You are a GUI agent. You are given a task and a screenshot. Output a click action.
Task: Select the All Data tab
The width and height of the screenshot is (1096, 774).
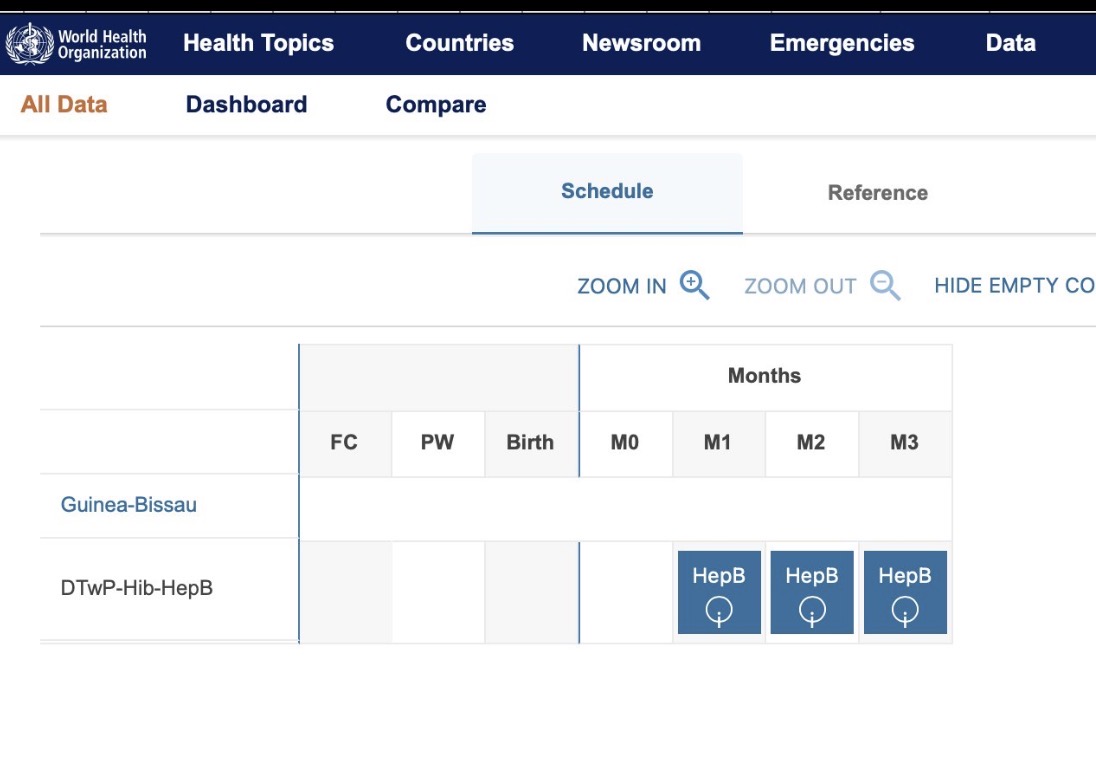click(64, 104)
